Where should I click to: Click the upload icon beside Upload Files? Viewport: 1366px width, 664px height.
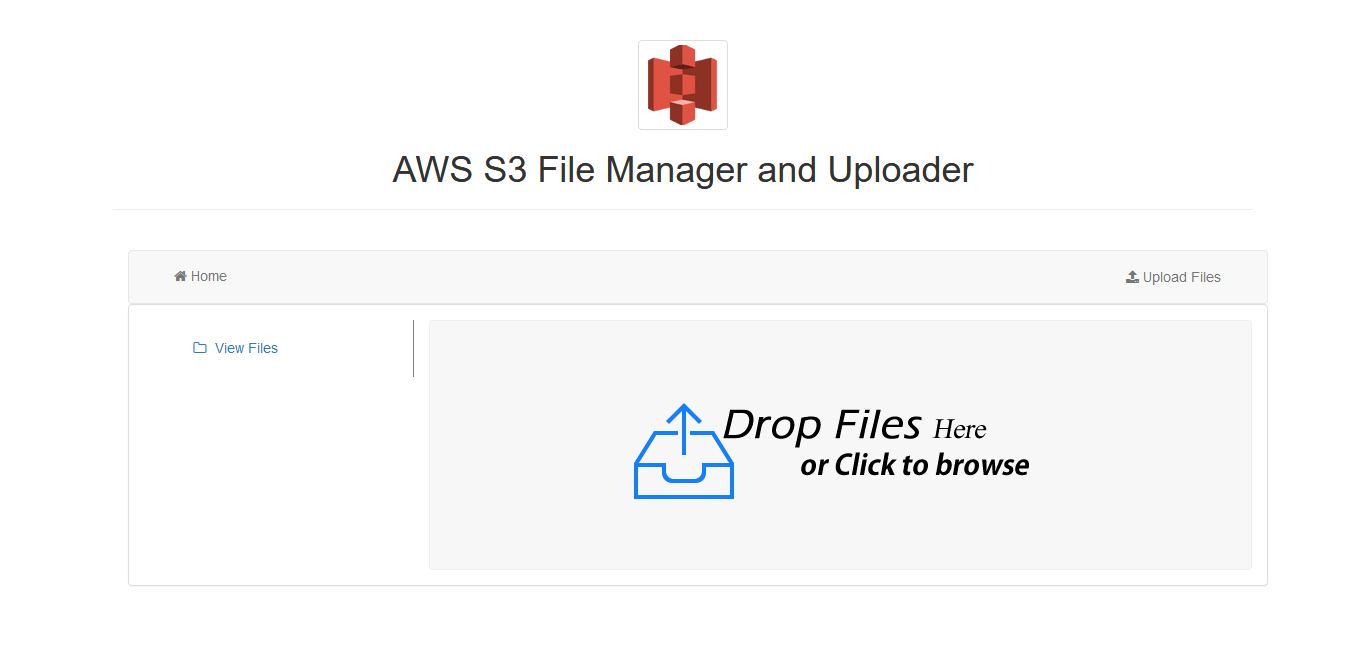(x=1132, y=277)
